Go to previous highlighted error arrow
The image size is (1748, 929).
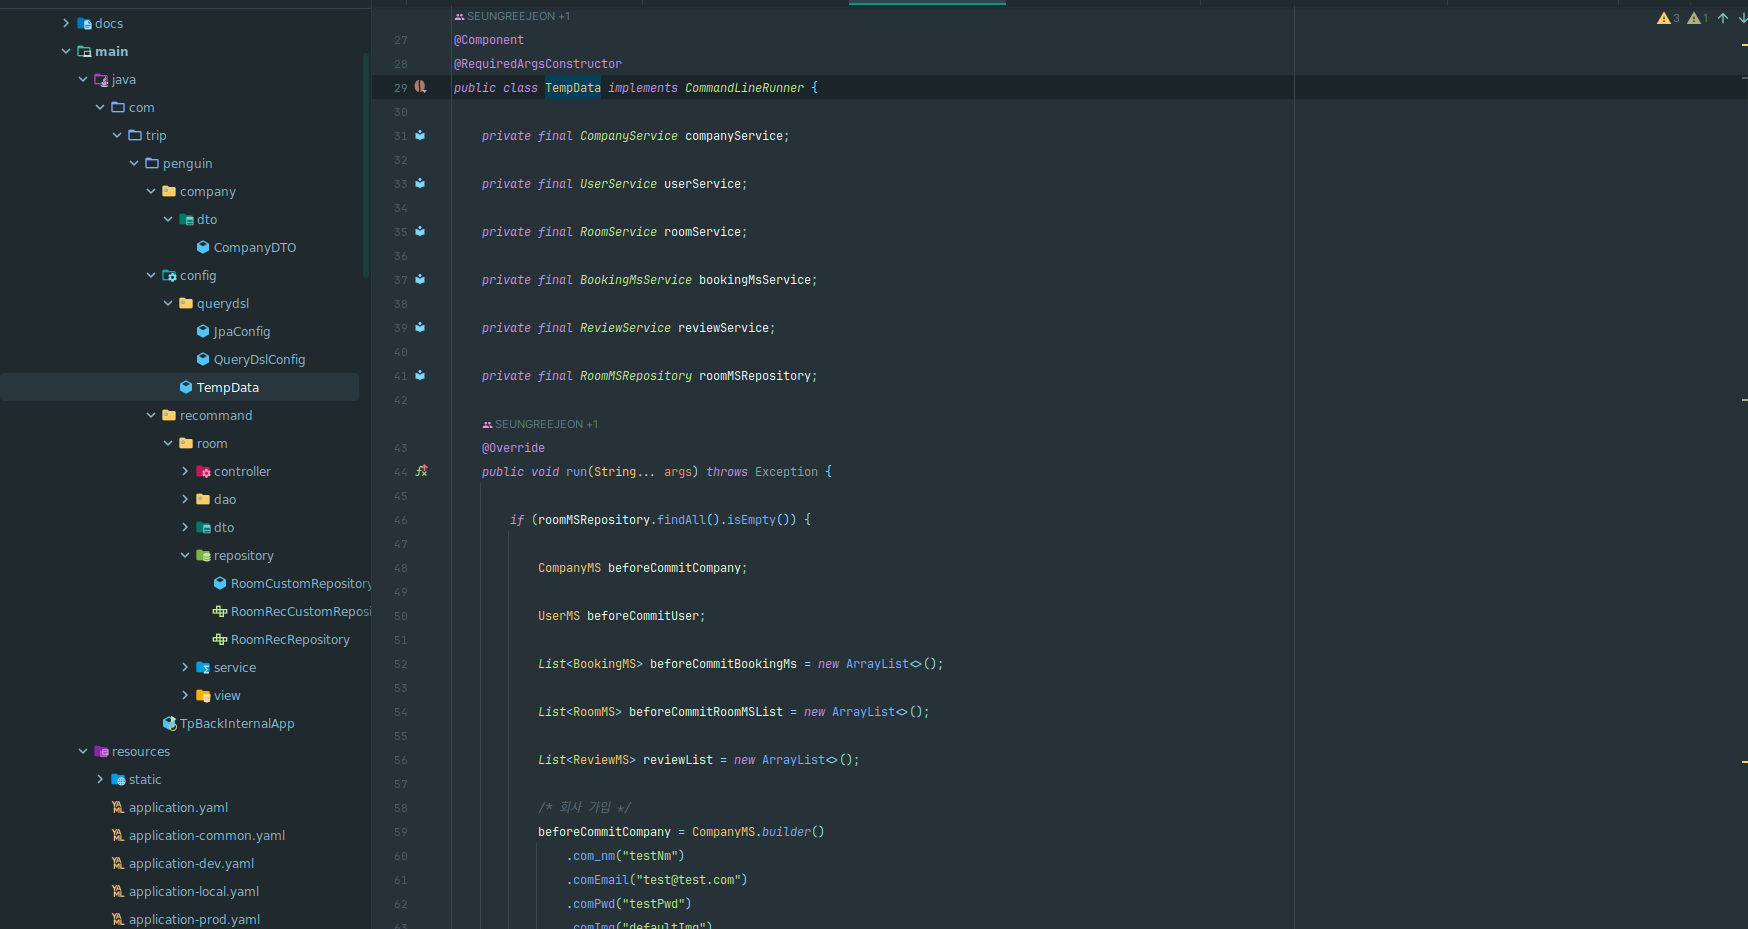click(x=1723, y=18)
